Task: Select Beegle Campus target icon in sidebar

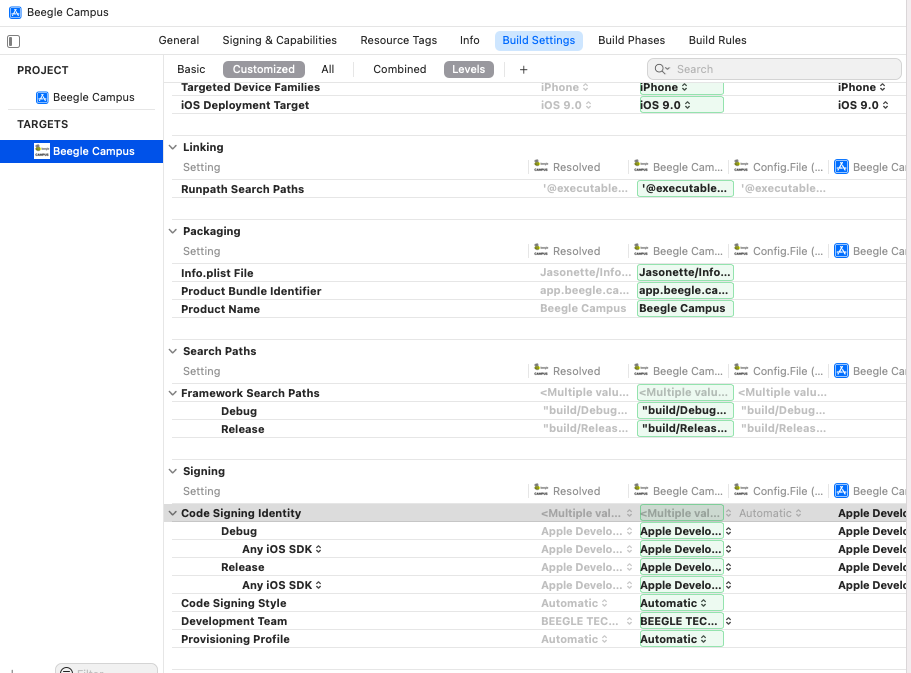Action: [x=42, y=151]
